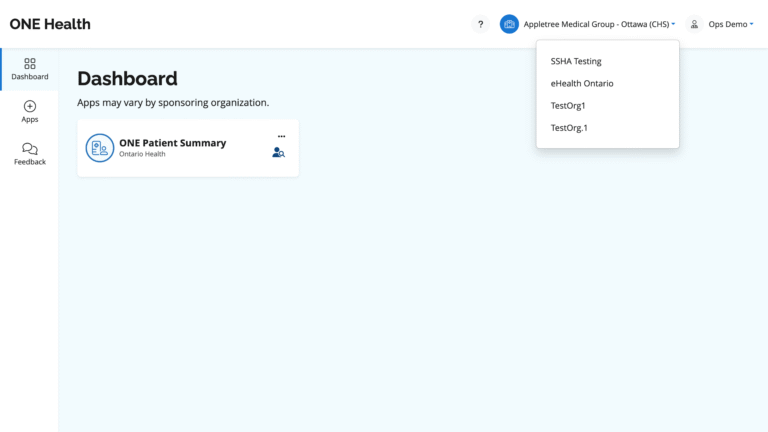This screenshot has width=768, height=432.
Task: Click the ONE Health logo
Action: pyautogui.click(x=50, y=24)
